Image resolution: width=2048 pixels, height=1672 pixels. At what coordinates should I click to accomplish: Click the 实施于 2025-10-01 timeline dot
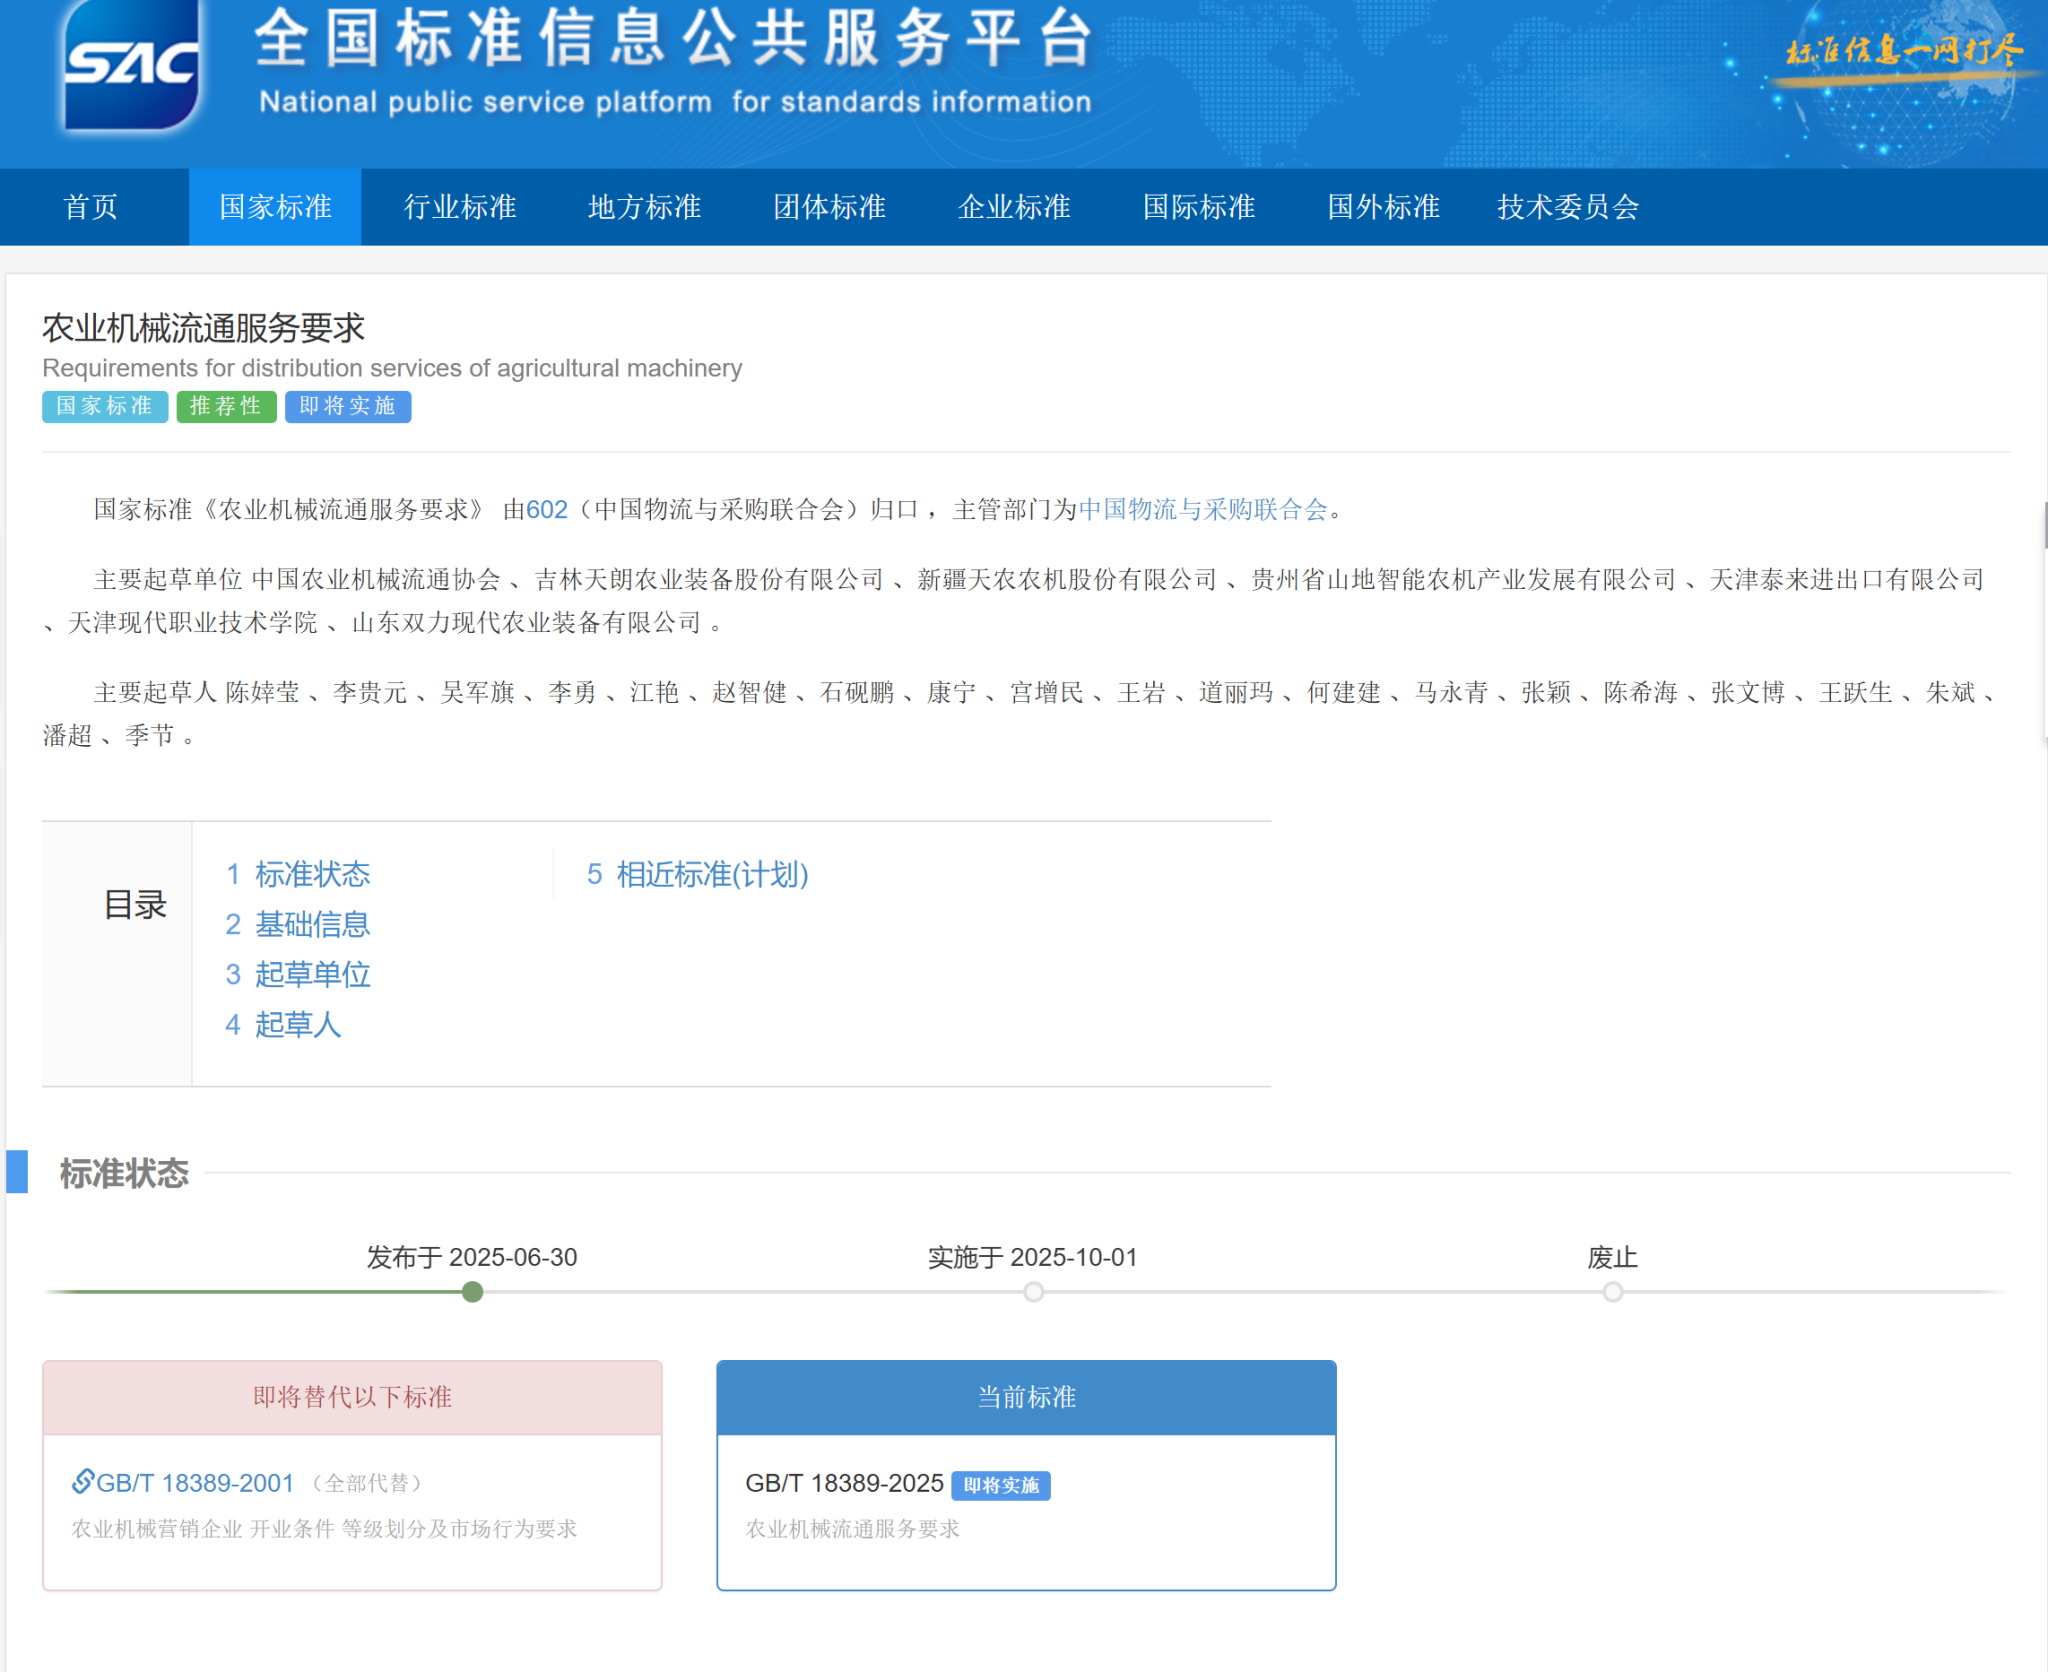pyautogui.click(x=1033, y=1292)
